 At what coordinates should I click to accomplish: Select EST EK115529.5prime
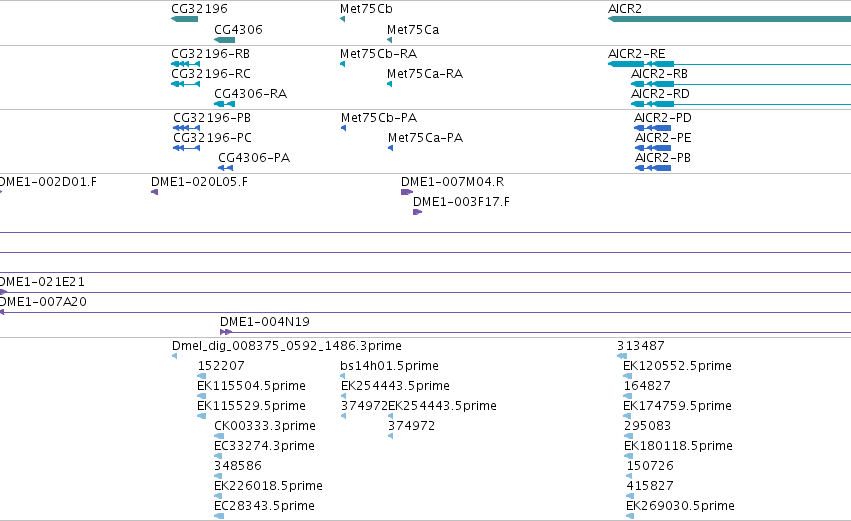click(x=201, y=416)
